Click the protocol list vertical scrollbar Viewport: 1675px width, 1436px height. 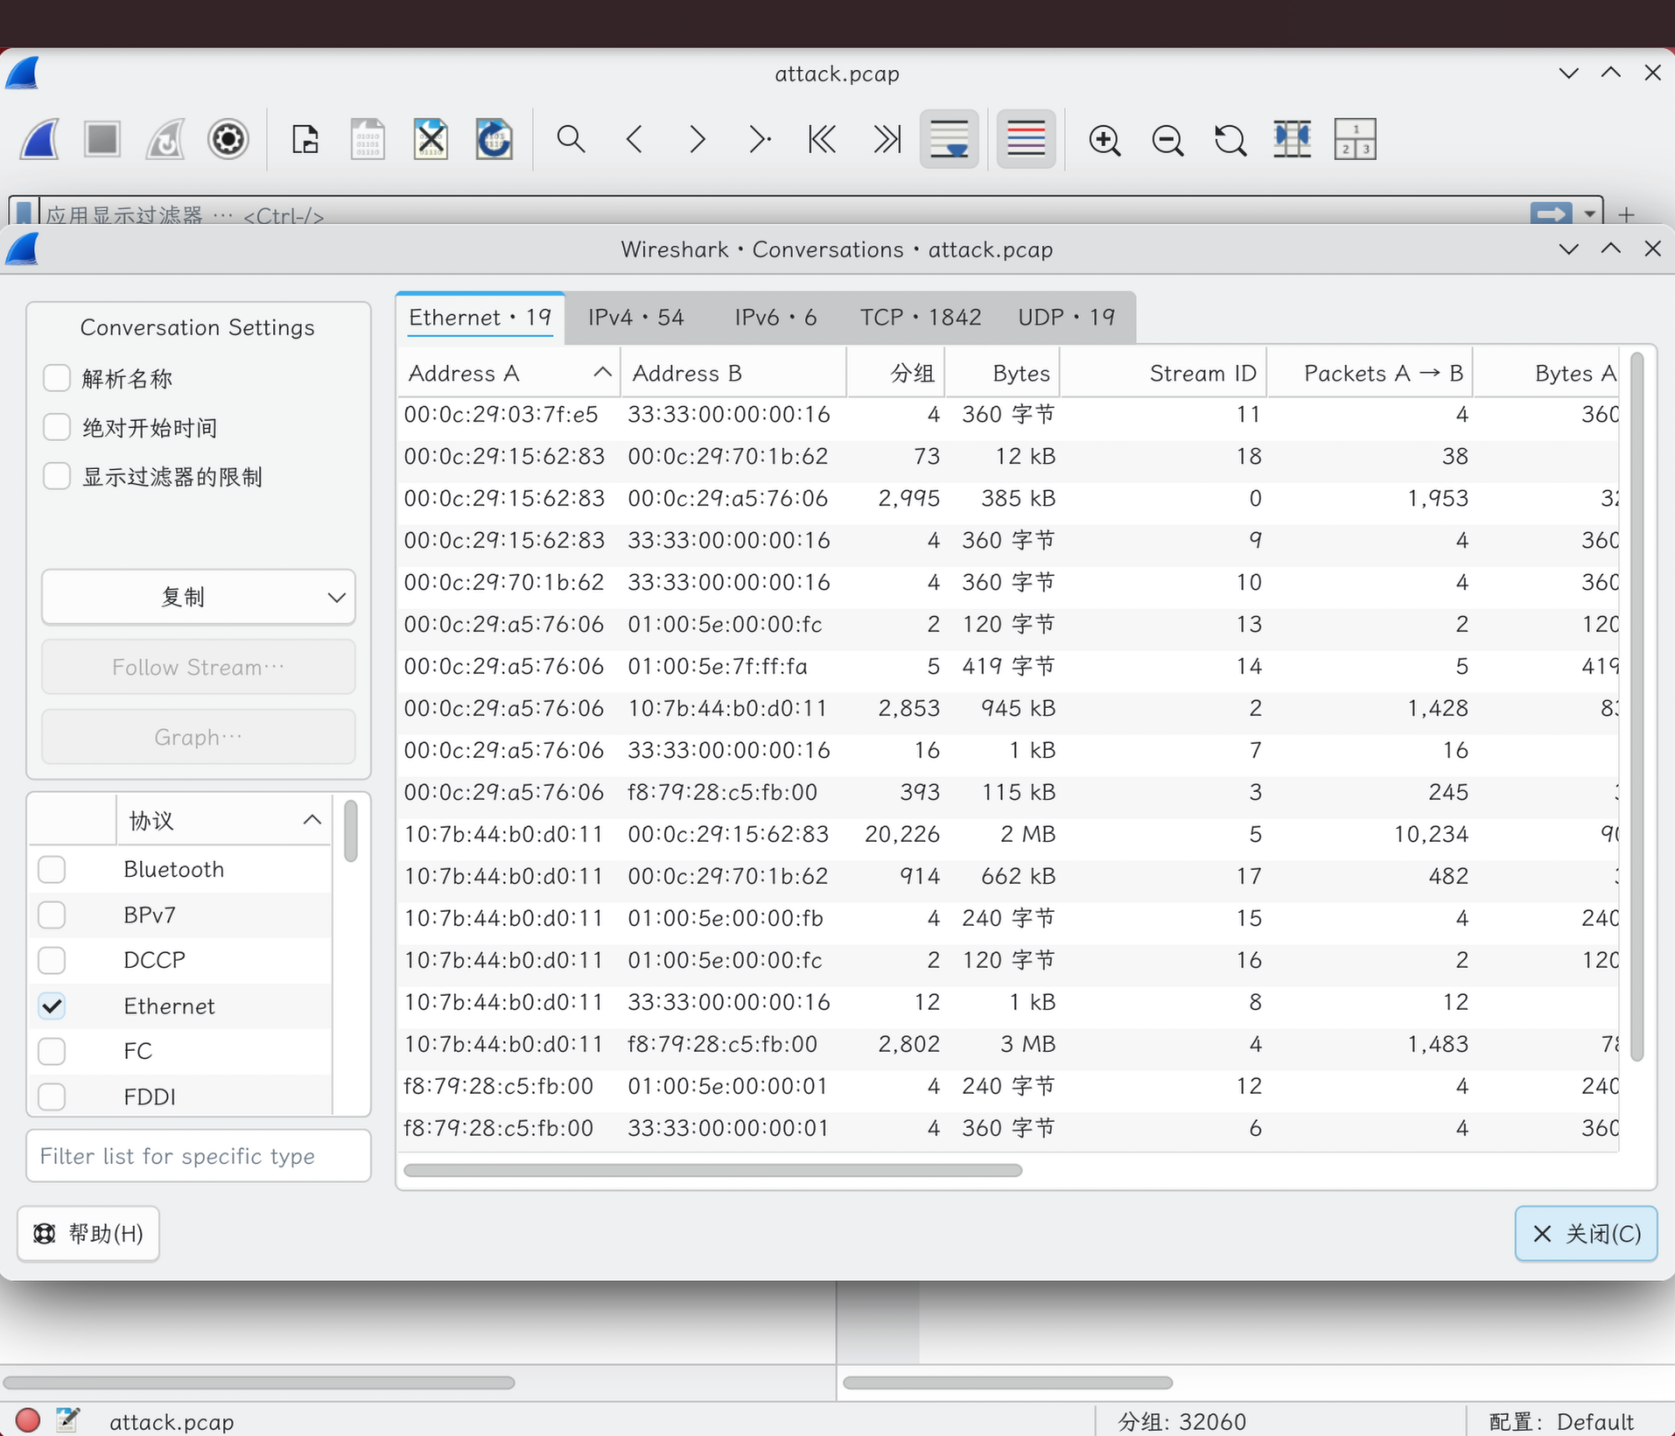(x=350, y=830)
